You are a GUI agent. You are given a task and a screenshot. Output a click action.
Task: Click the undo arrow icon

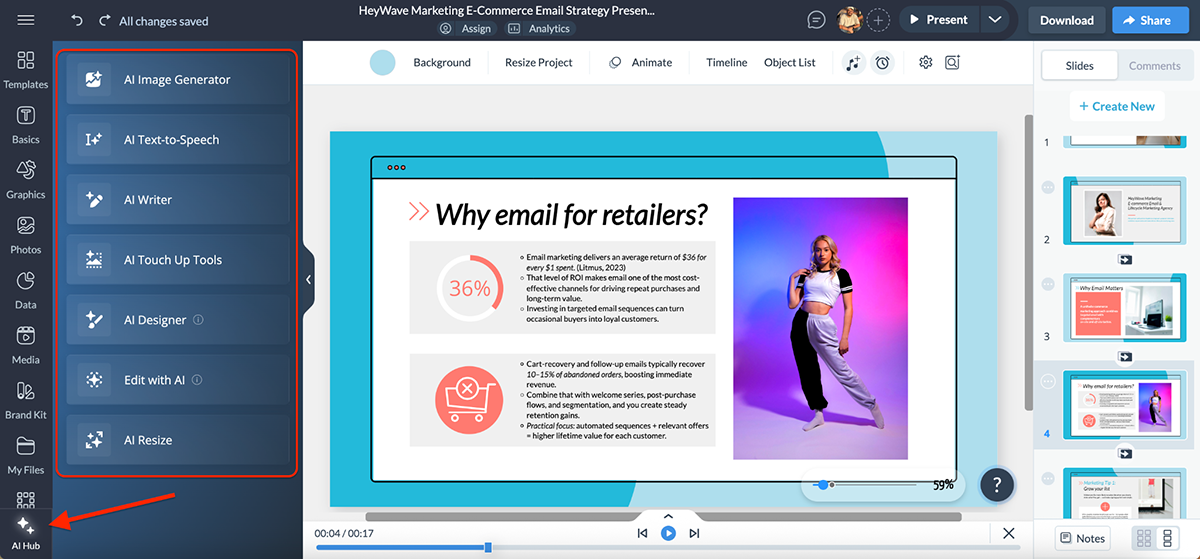point(77,20)
